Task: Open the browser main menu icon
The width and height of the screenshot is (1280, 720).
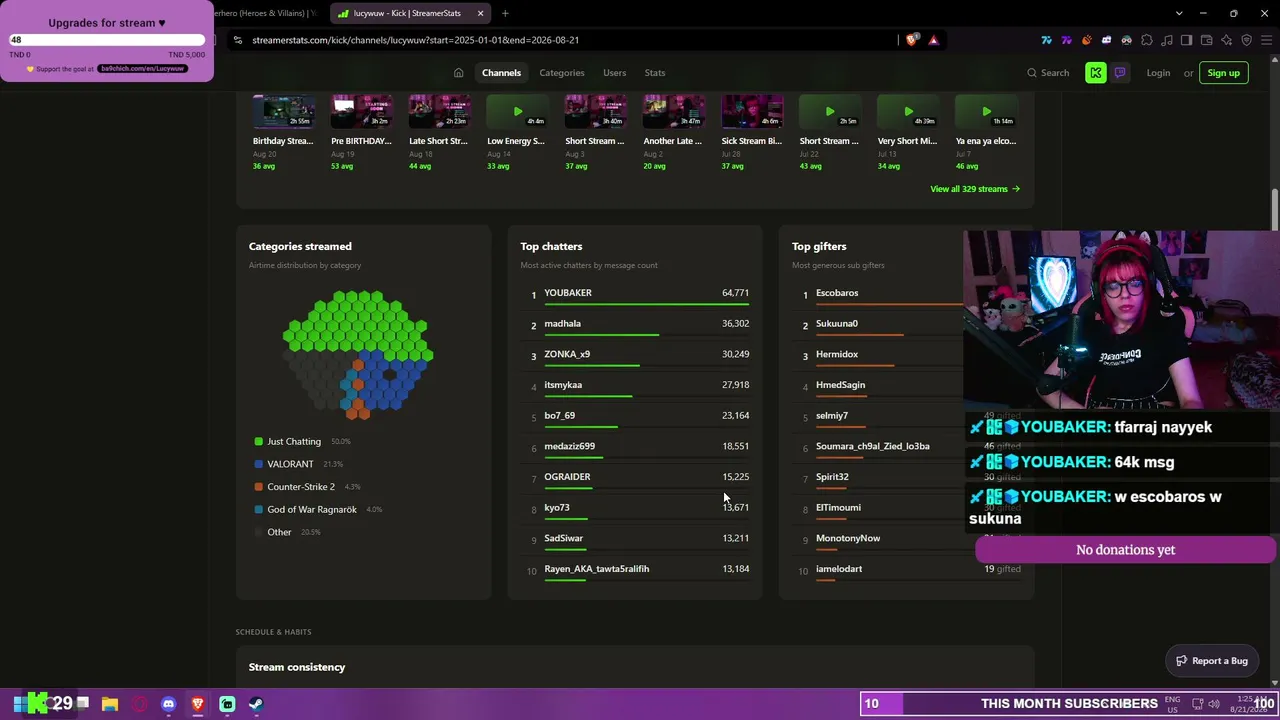Action: [x=1266, y=40]
